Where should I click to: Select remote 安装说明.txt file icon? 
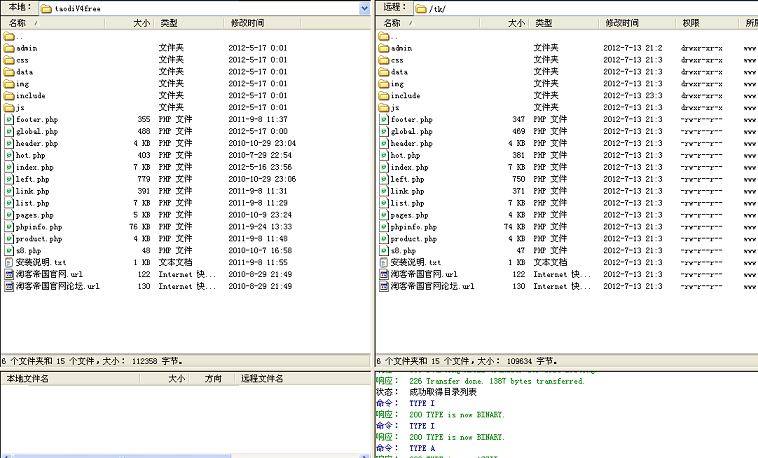(383, 262)
